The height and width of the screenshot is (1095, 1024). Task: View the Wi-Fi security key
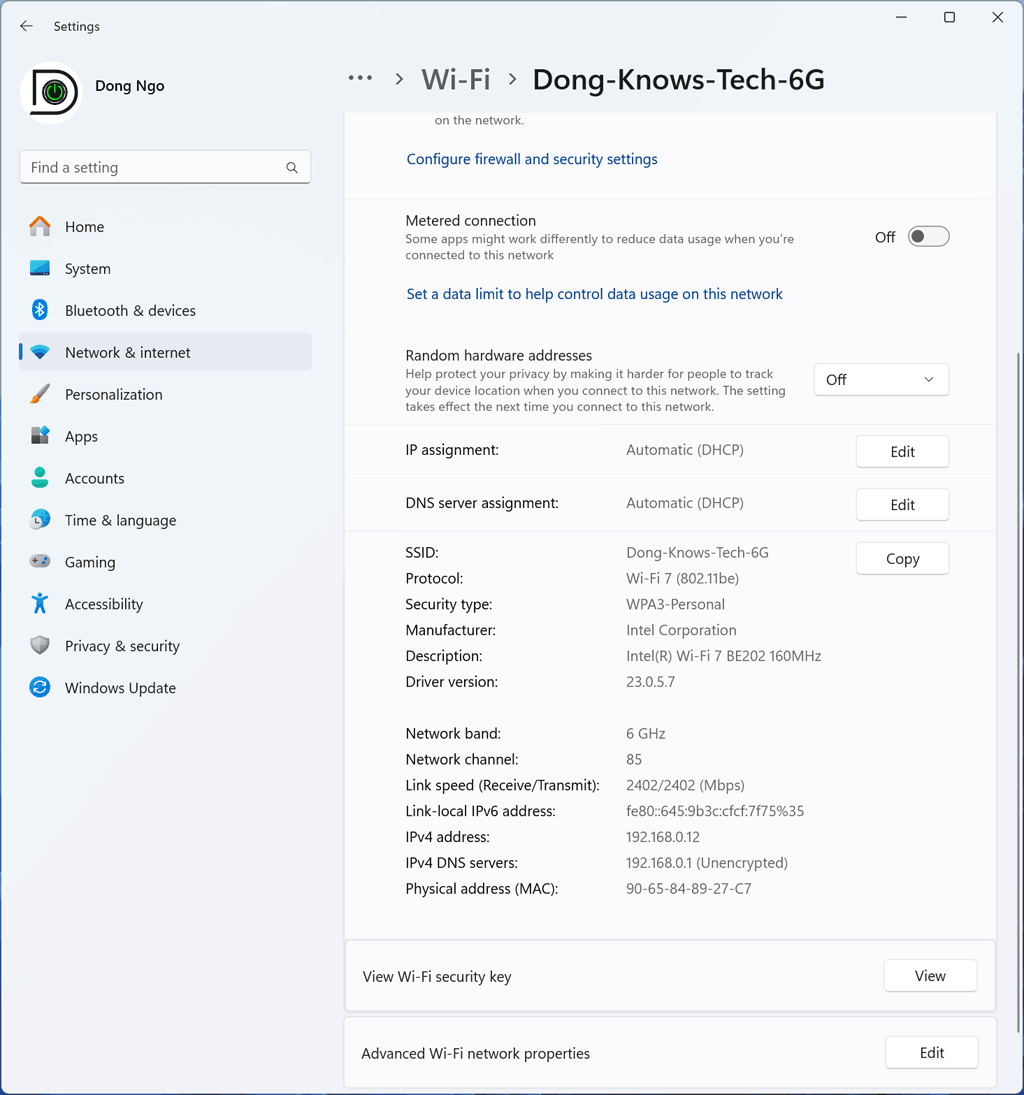[930, 976]
